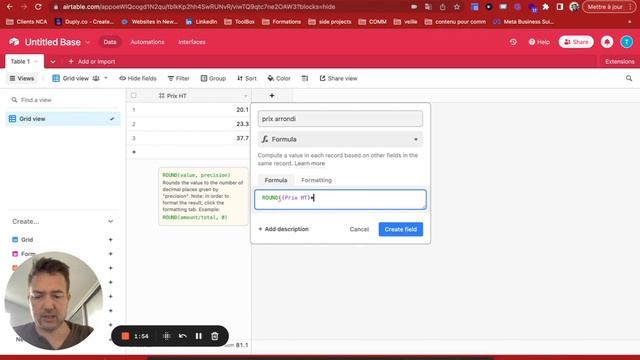Screen dimensions: 640x360
Task: Open Prix HT column header dropdown
Action: pos(246,96)
